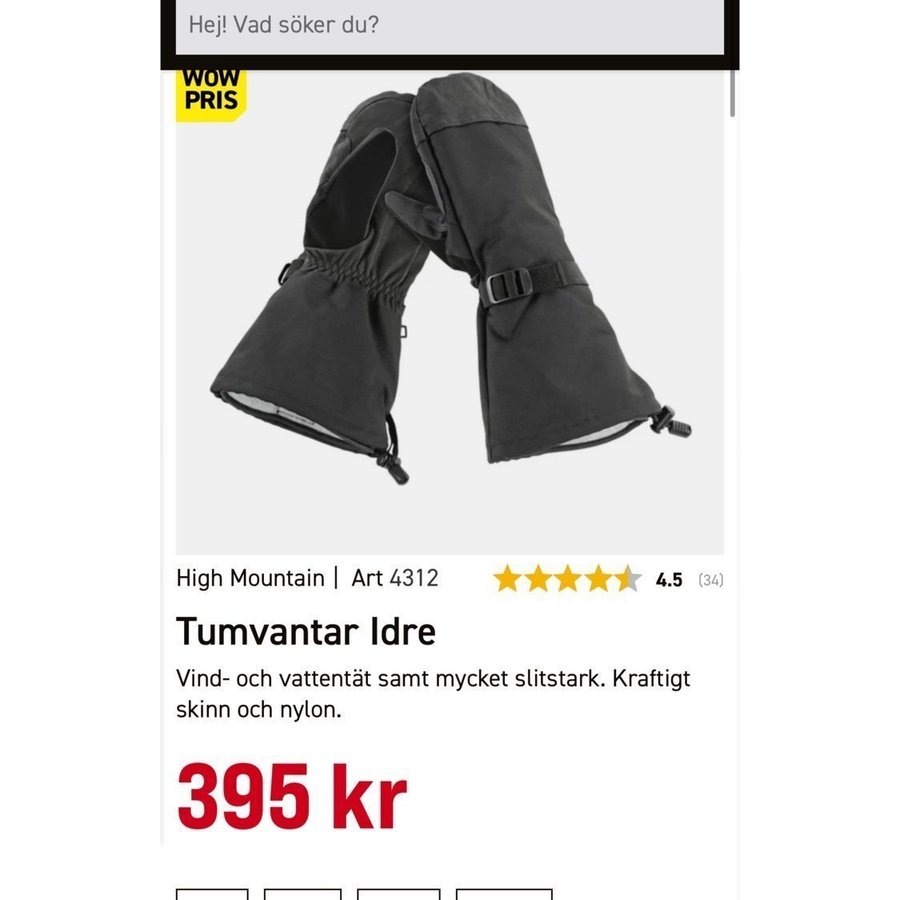Click the half-filled fifth rating star
Viewport: 900px width, 900px height.
[x=629, y=579]
